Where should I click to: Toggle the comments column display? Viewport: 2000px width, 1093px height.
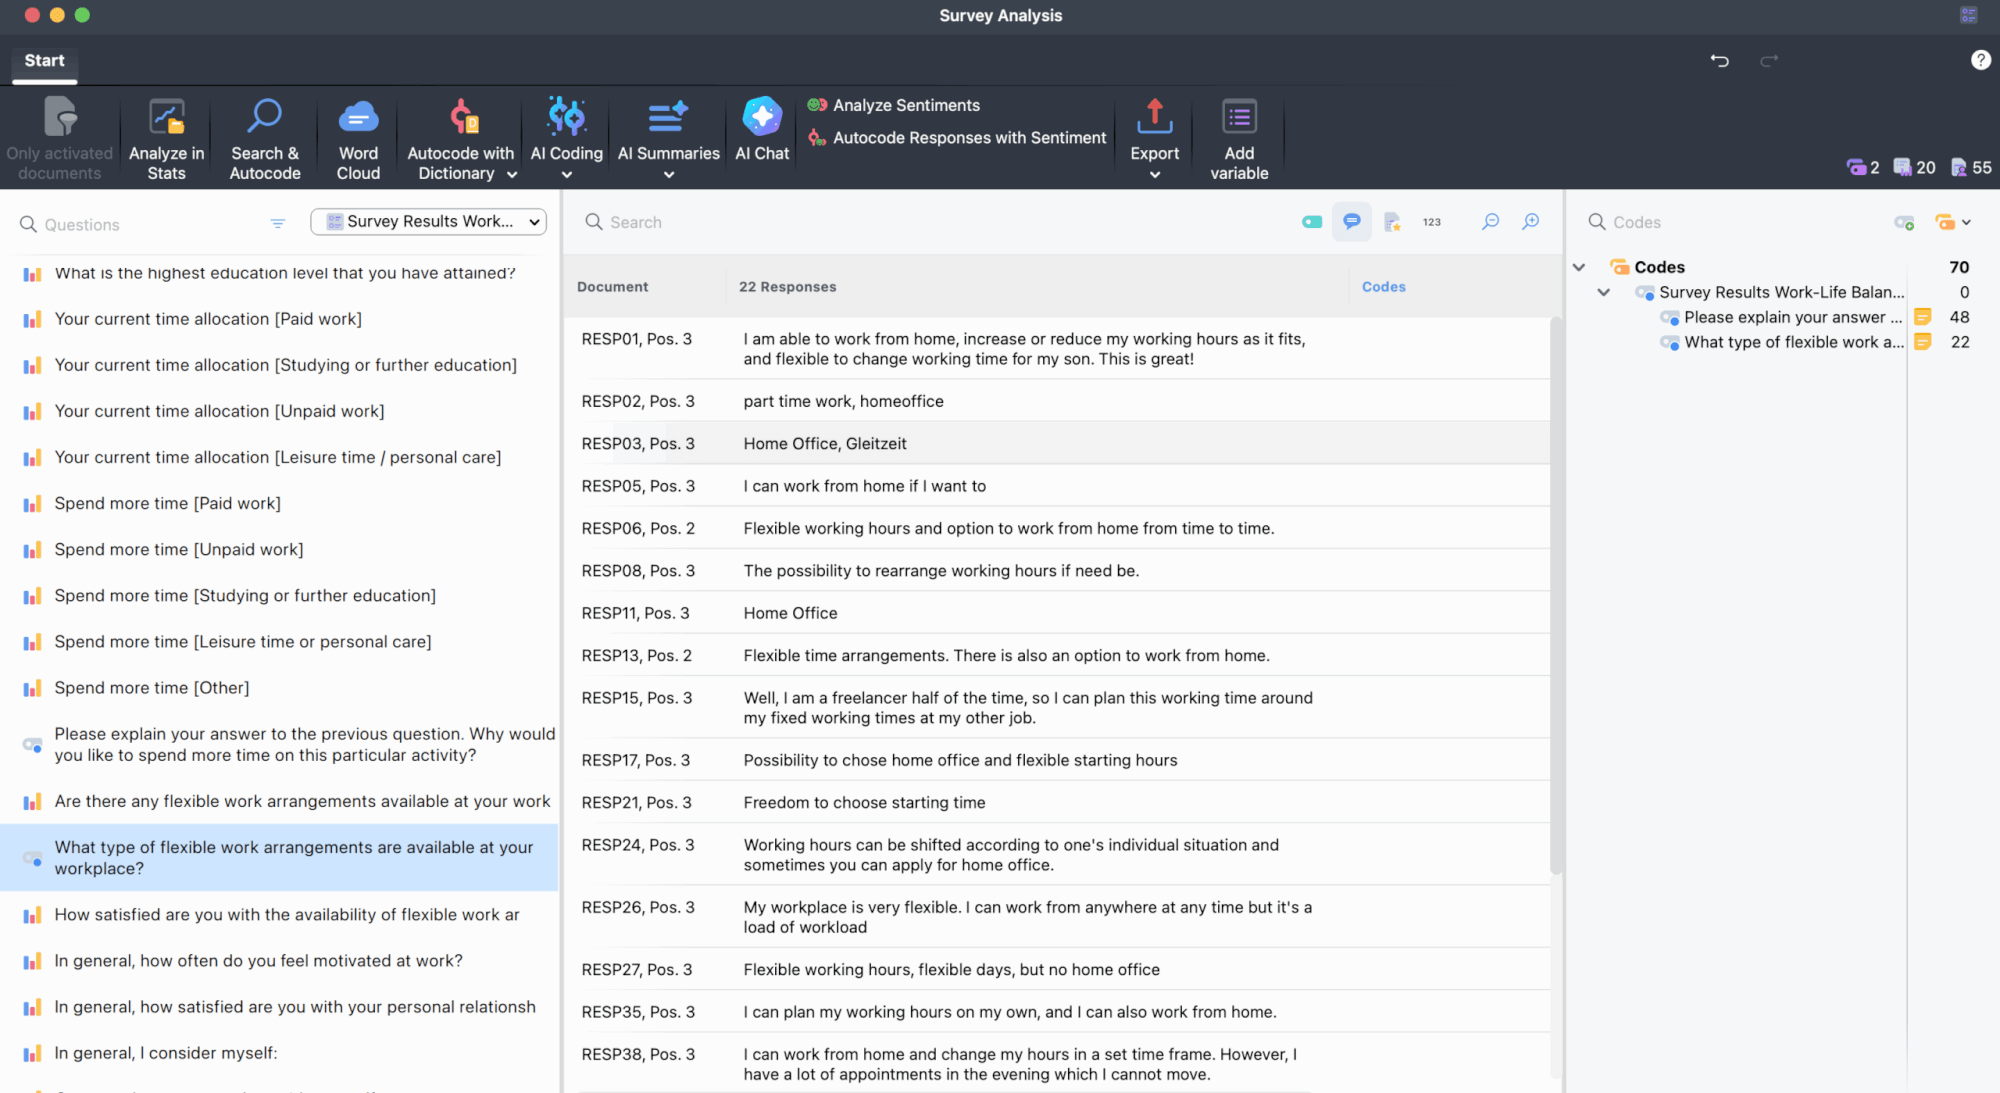[x=1352, y=221]
